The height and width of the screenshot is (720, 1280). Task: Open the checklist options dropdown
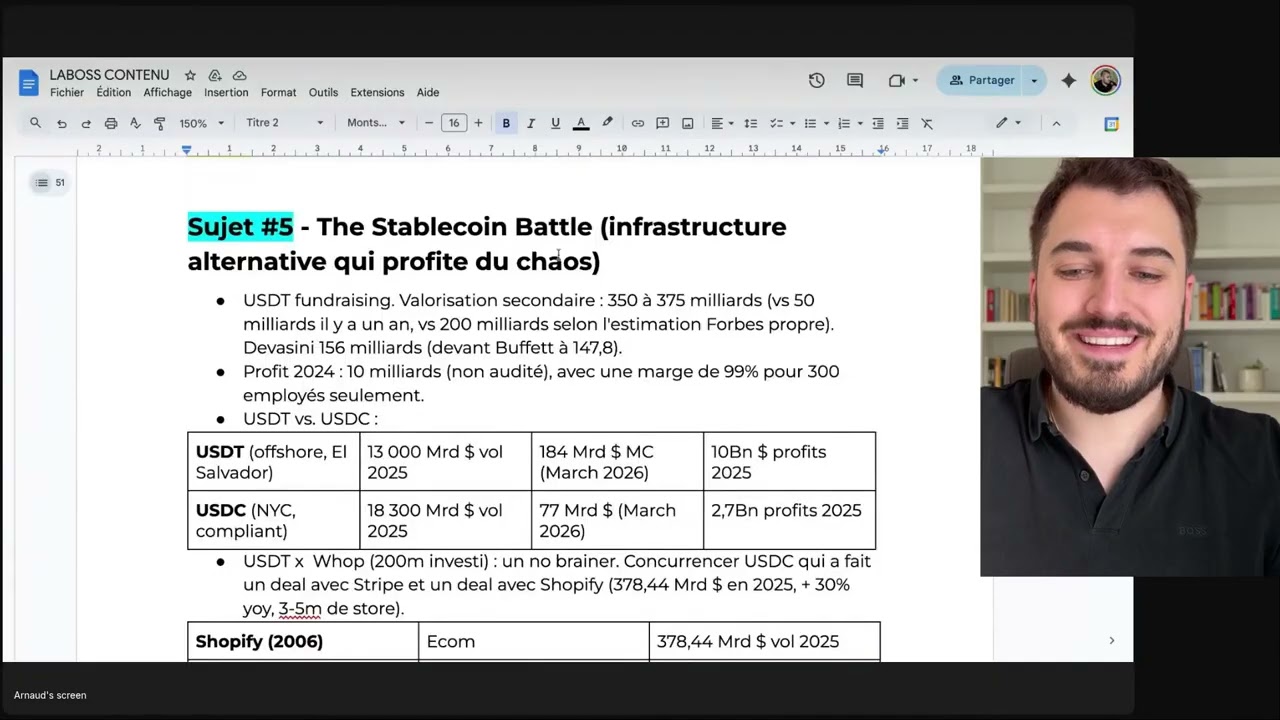781,123
